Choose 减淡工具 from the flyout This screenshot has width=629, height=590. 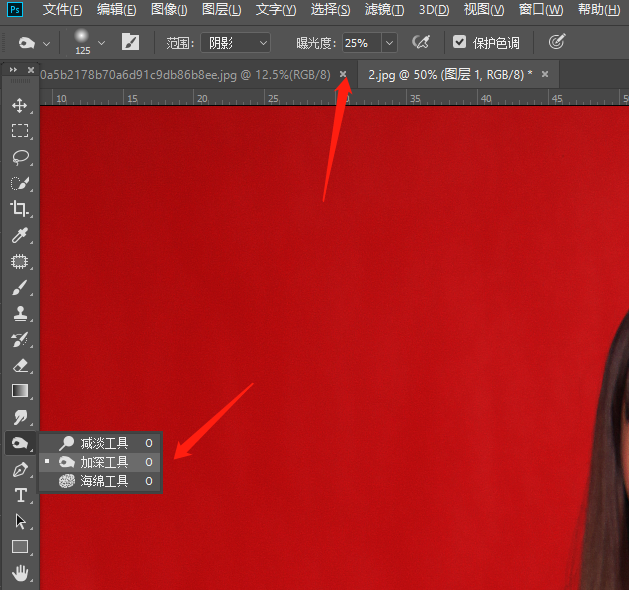click(103, 443)
